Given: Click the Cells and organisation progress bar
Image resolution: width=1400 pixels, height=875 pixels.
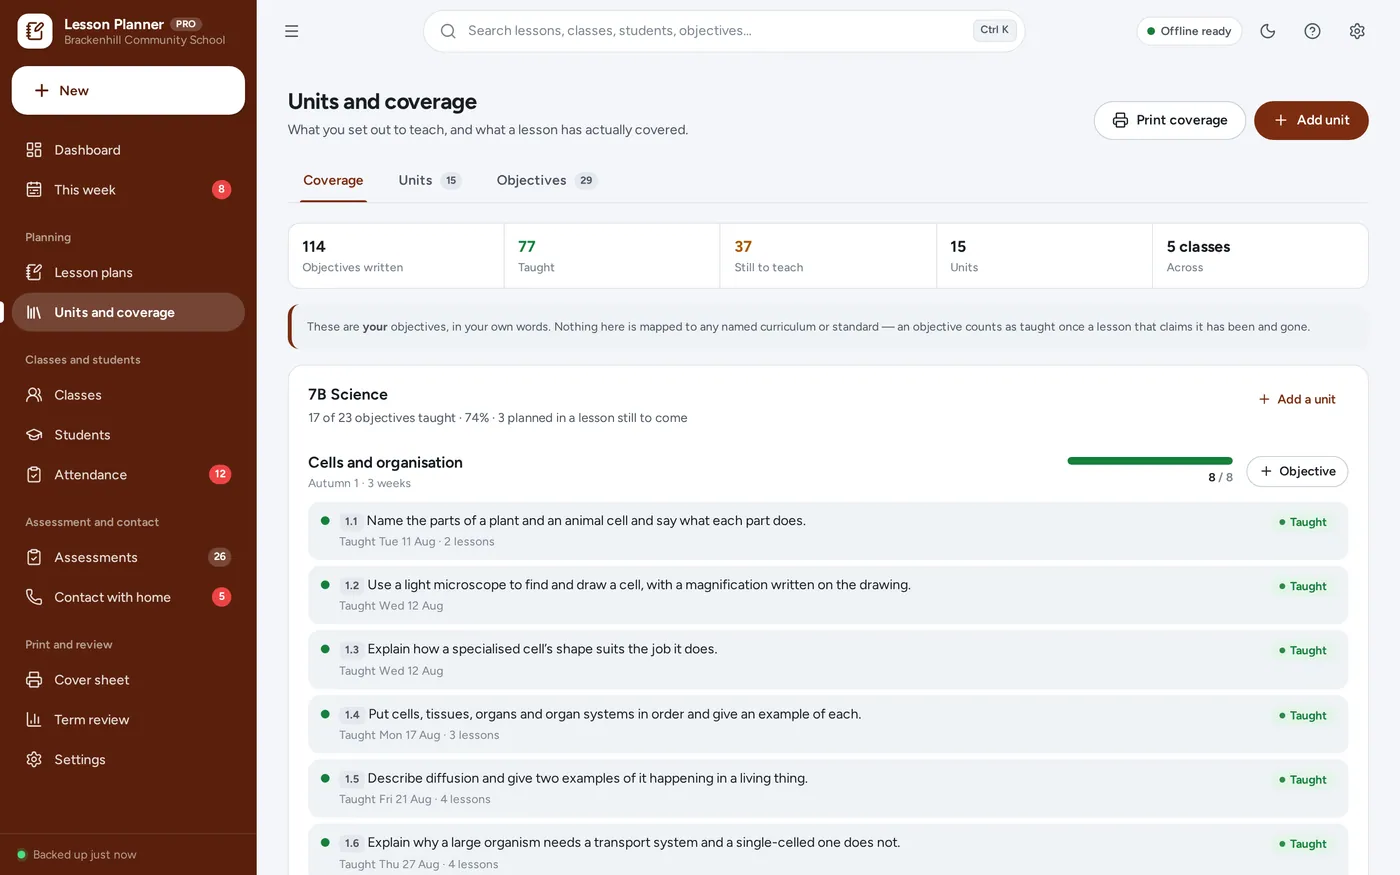Looking at the screenshot, I should [x=1150, y=461].
